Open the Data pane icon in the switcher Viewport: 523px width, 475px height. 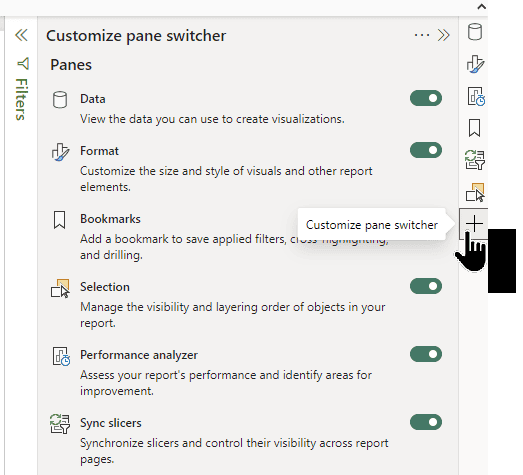tap(474, 32)
